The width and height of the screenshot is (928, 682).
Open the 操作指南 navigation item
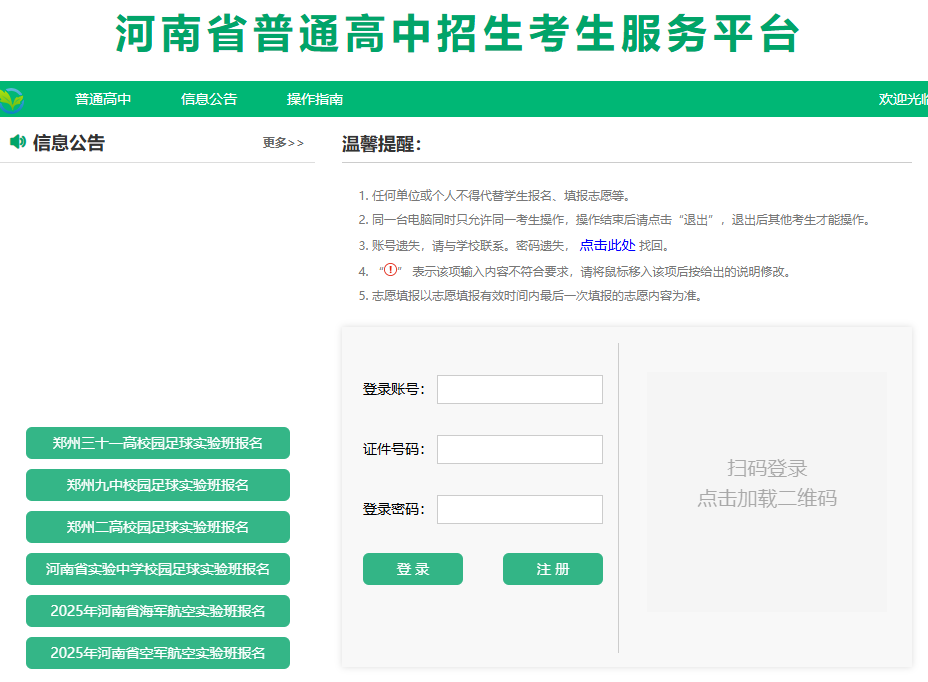coord(315,99)
